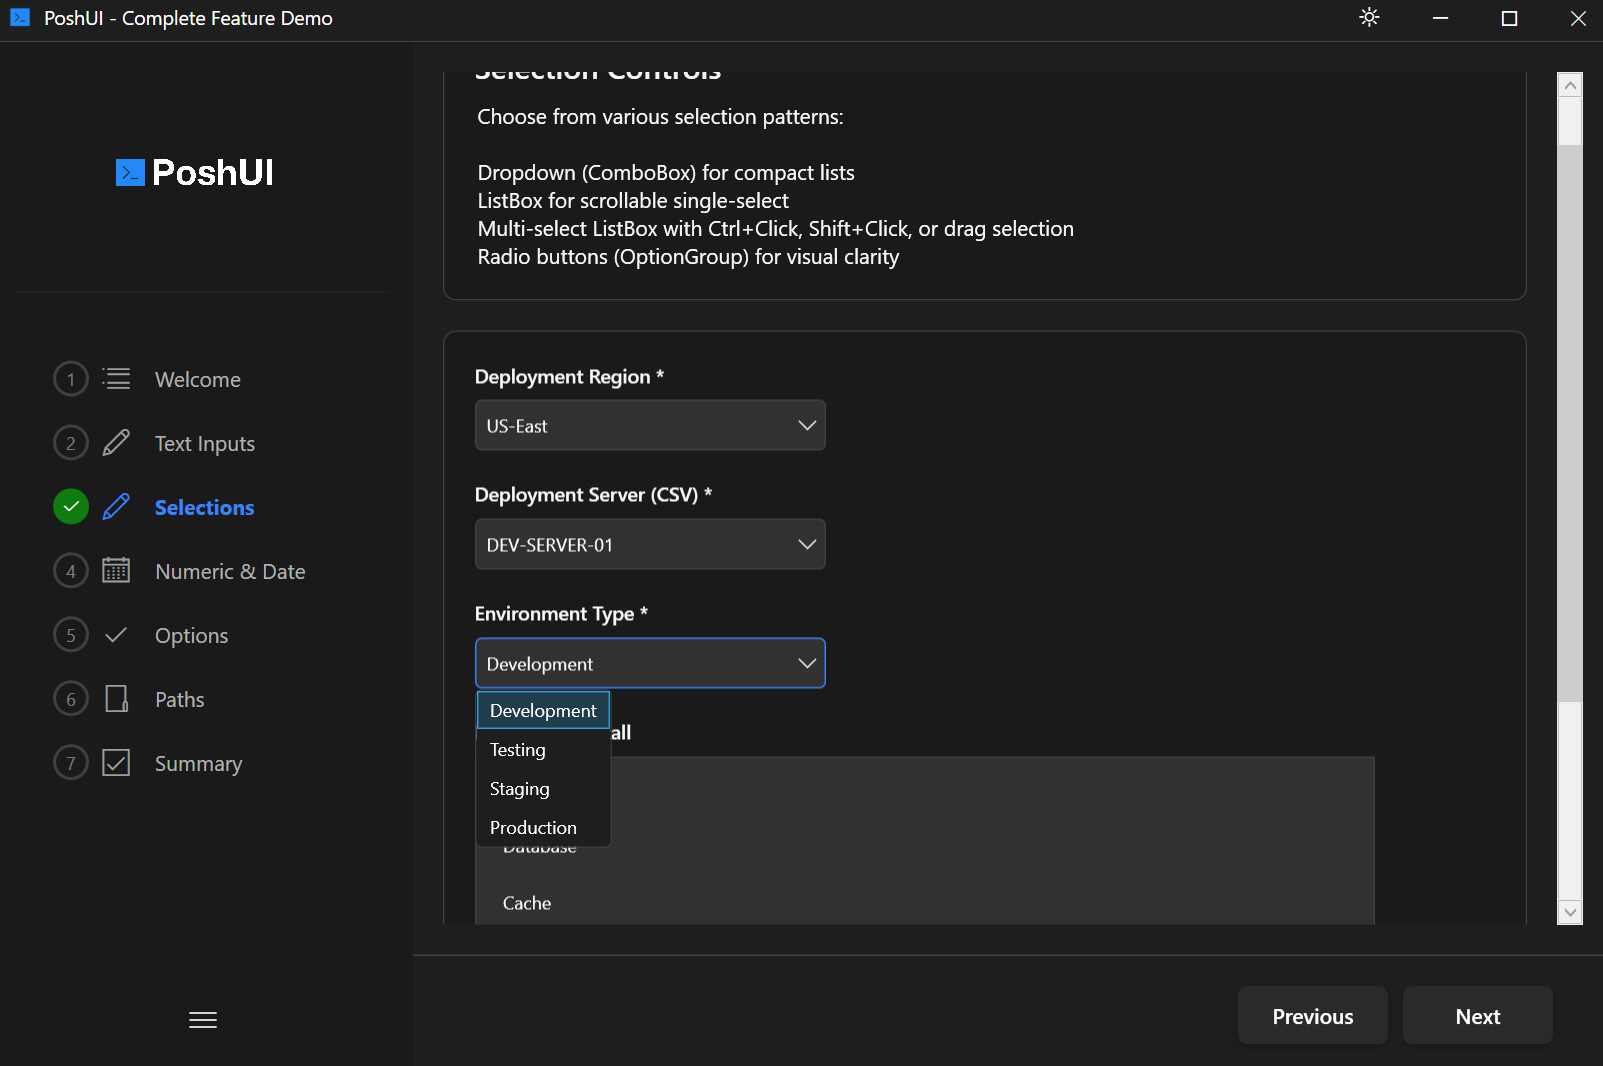Click step number 2 circle
The width and height of the screenshot is (1603, 1066).
pos(71,443)
